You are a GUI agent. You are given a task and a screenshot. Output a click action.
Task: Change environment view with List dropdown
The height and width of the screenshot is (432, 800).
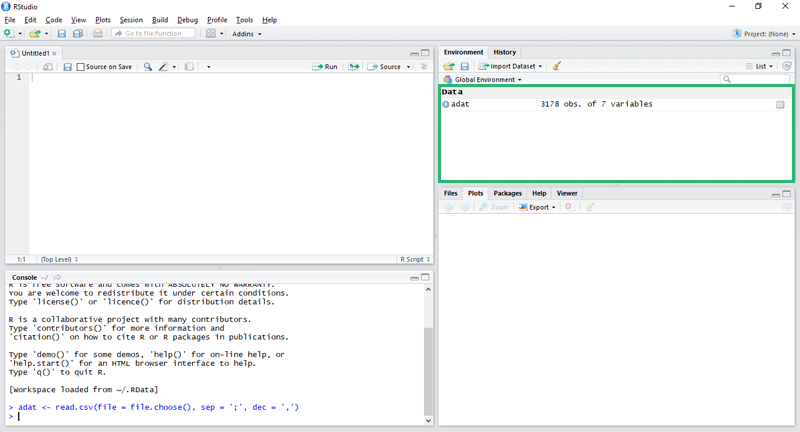click(x=759, y=66)
